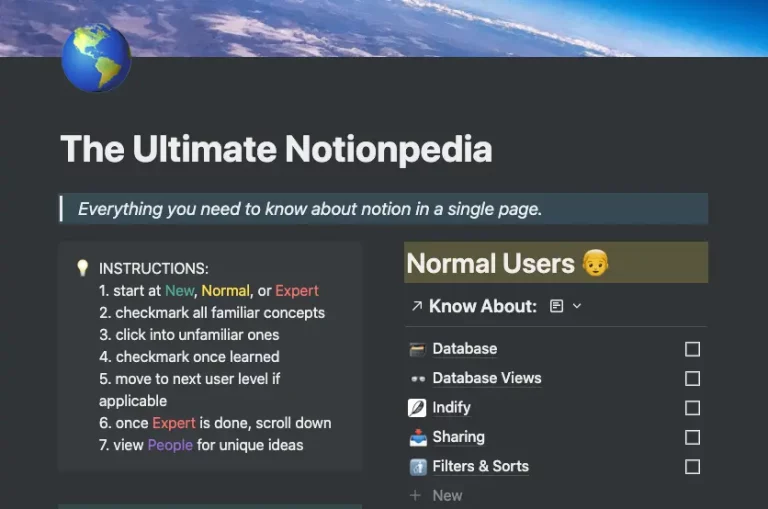Click the plus icon beside New

[x=415, y=495]
